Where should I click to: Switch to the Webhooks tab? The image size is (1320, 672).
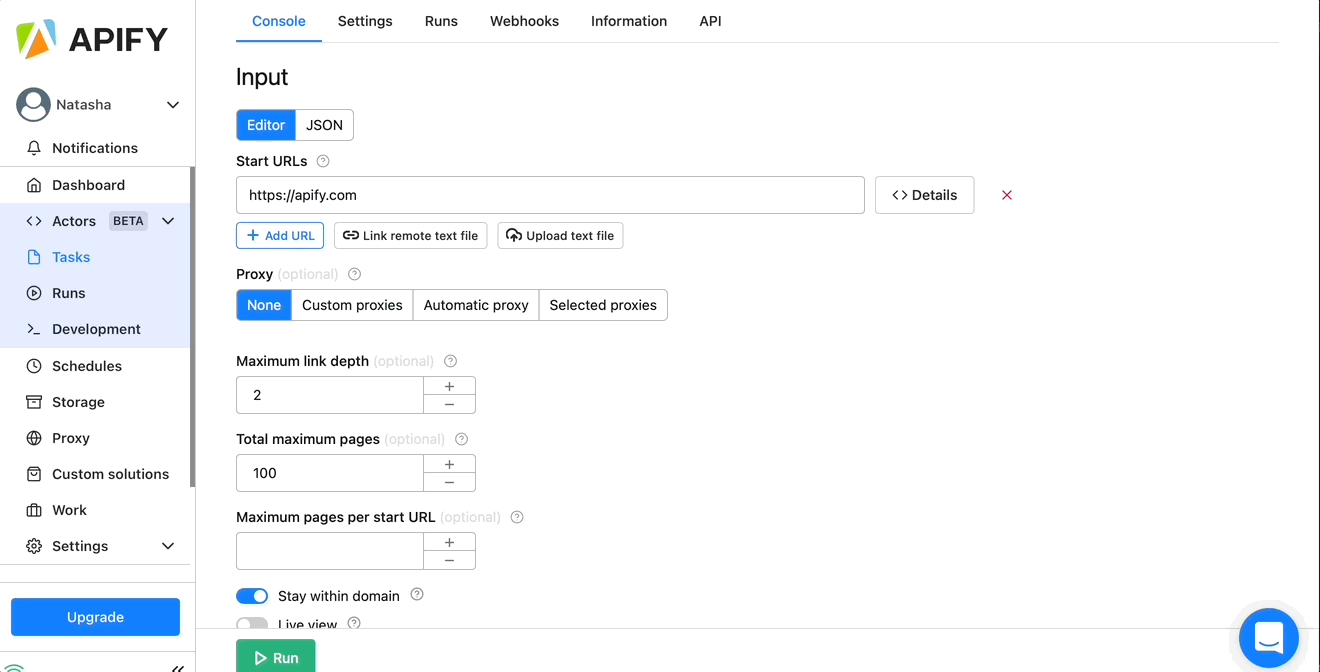[524, 21]
